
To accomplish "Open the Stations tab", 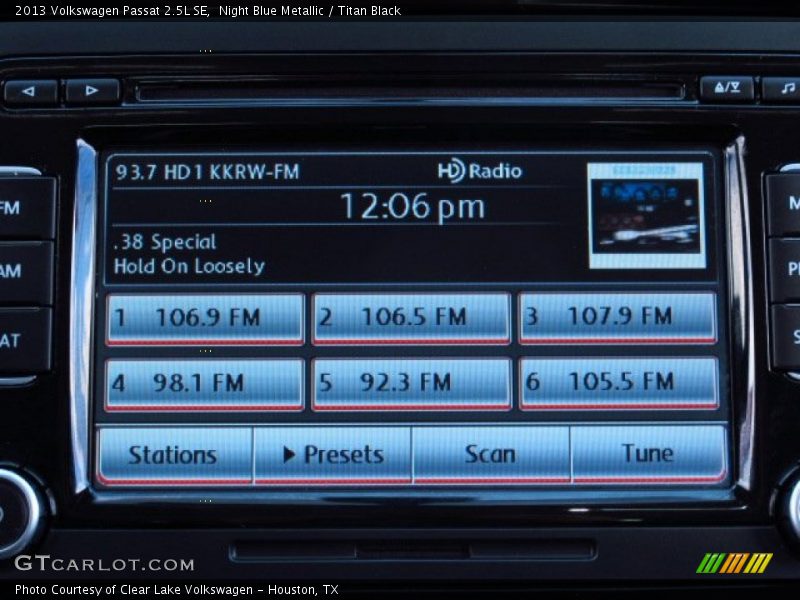I will (174, 456).
